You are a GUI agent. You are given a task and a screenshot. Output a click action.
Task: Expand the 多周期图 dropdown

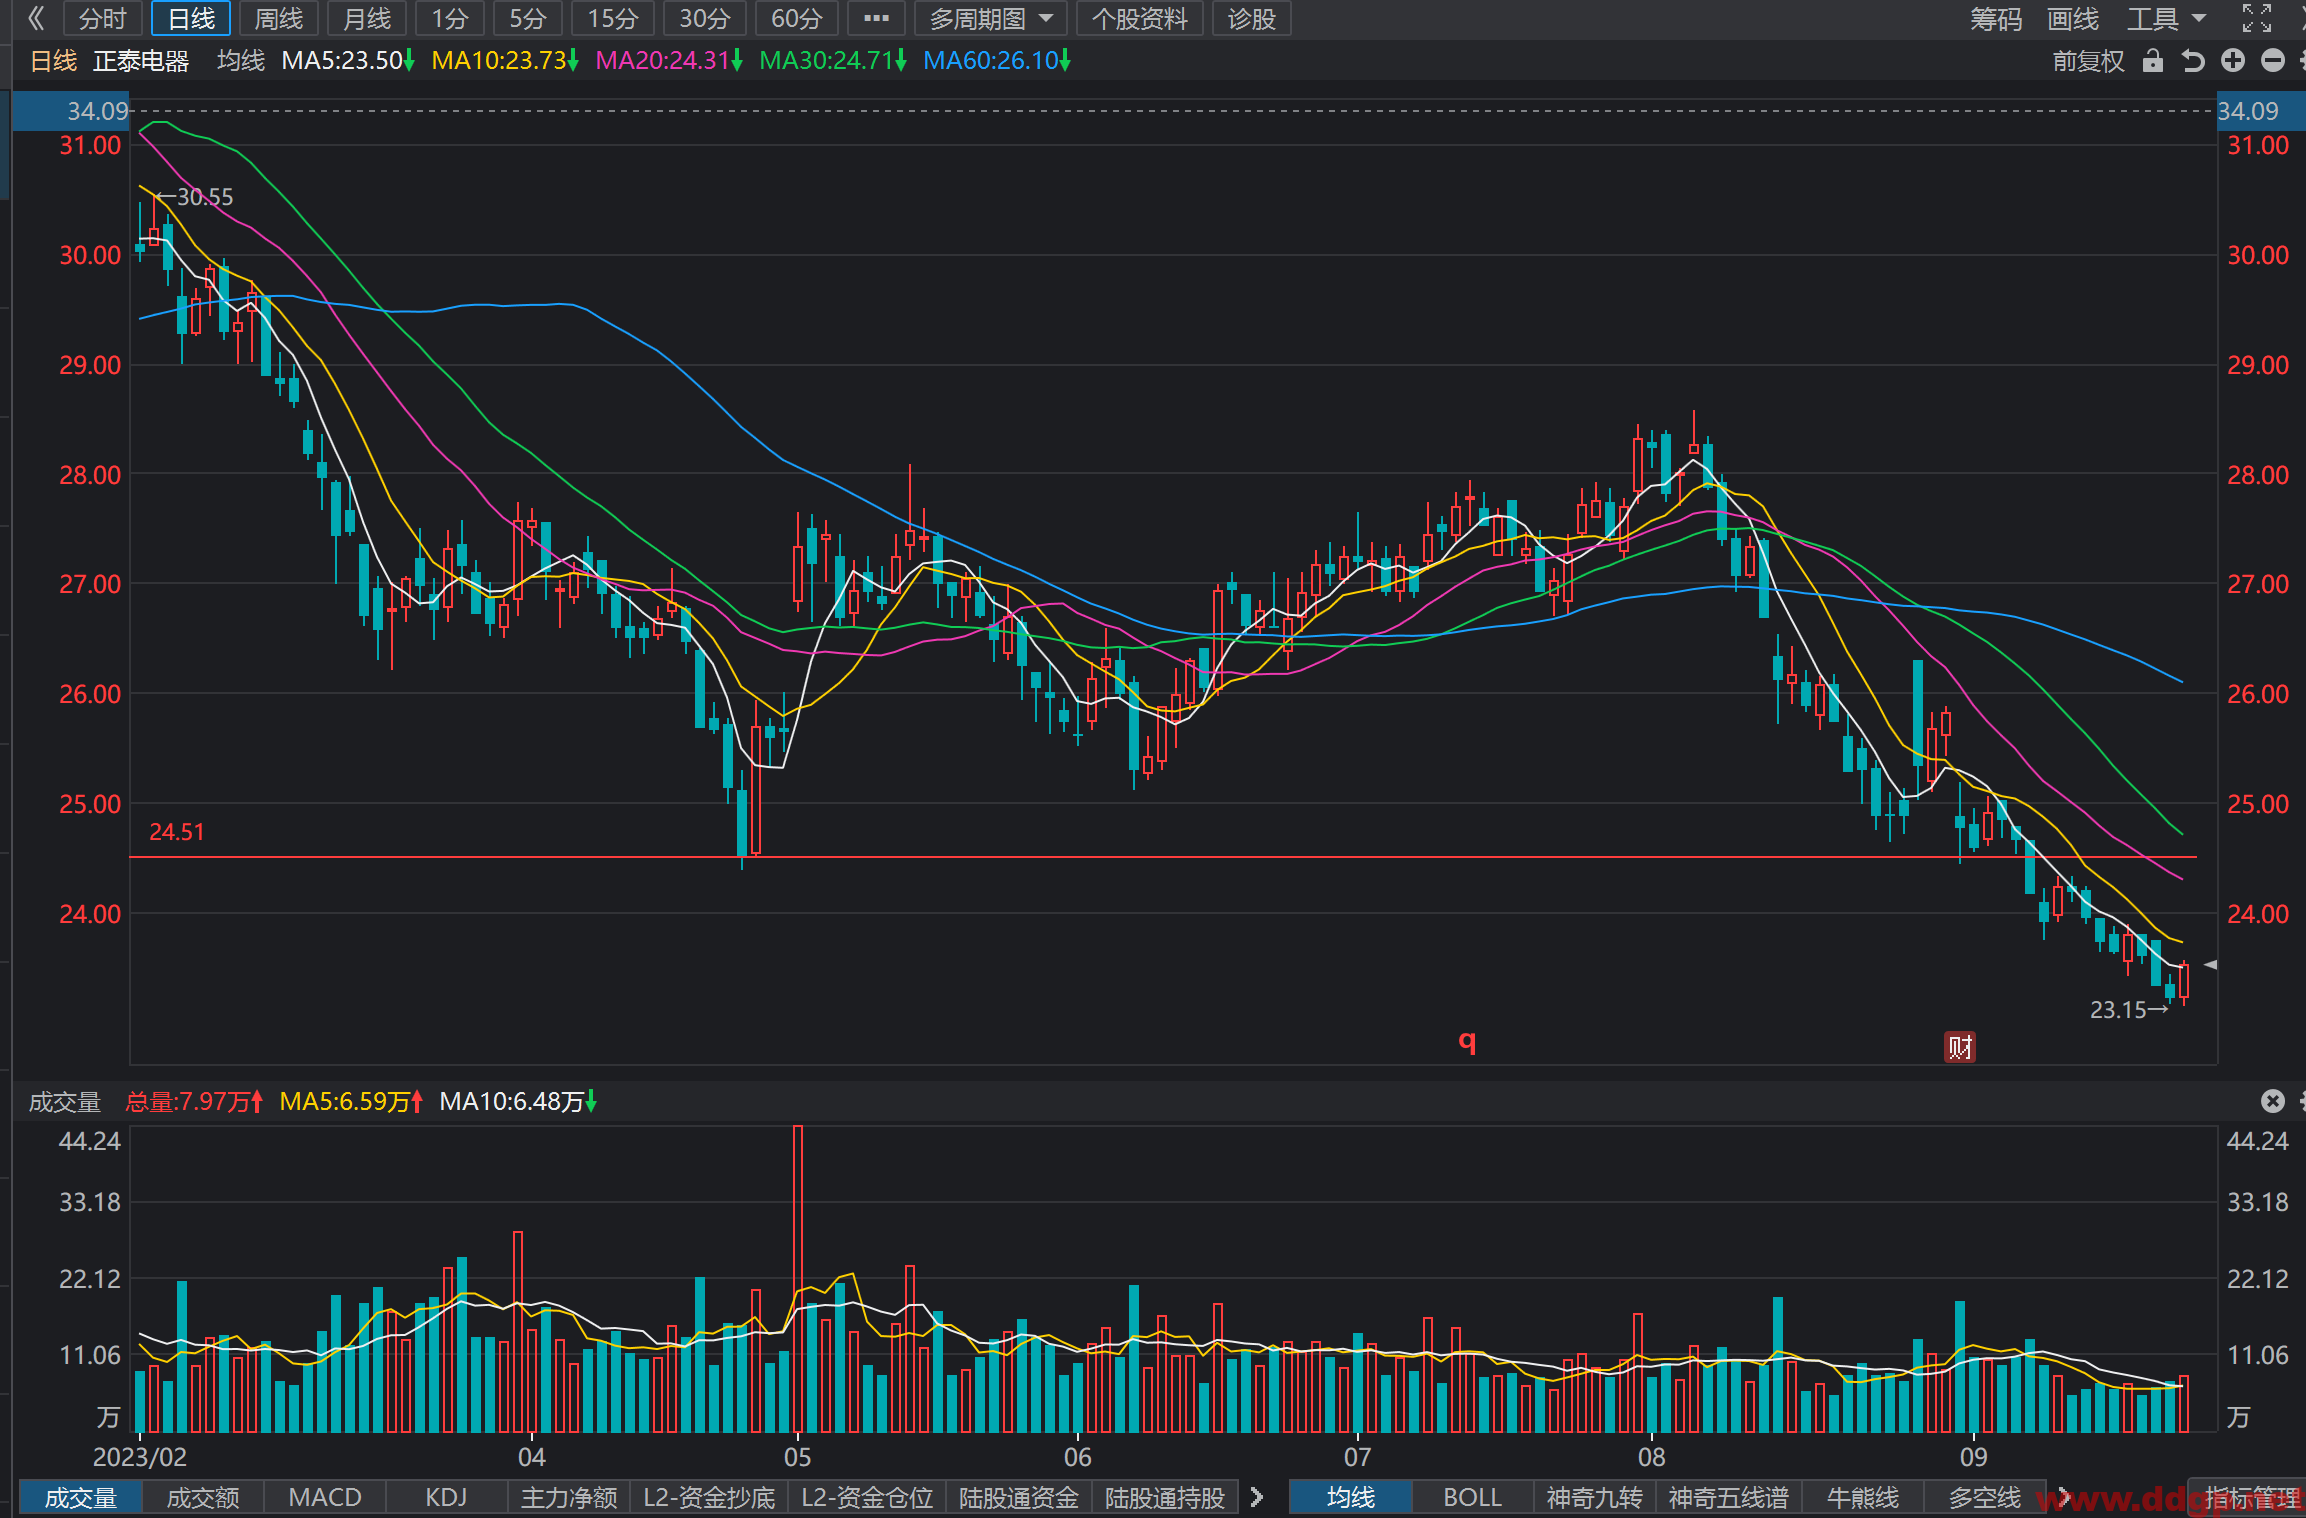tap(991, 18)
